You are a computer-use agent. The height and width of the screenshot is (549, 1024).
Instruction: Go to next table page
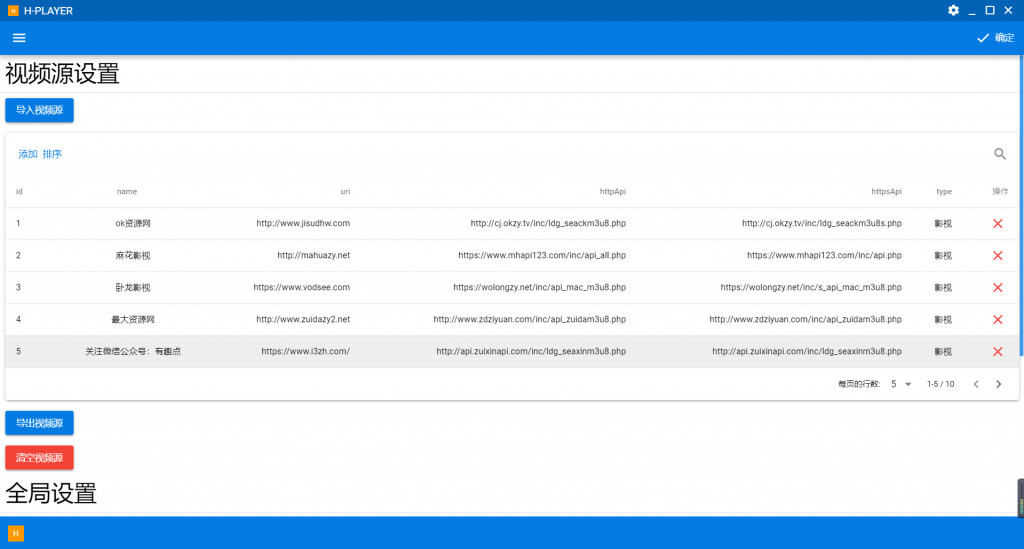click(999, 384)
